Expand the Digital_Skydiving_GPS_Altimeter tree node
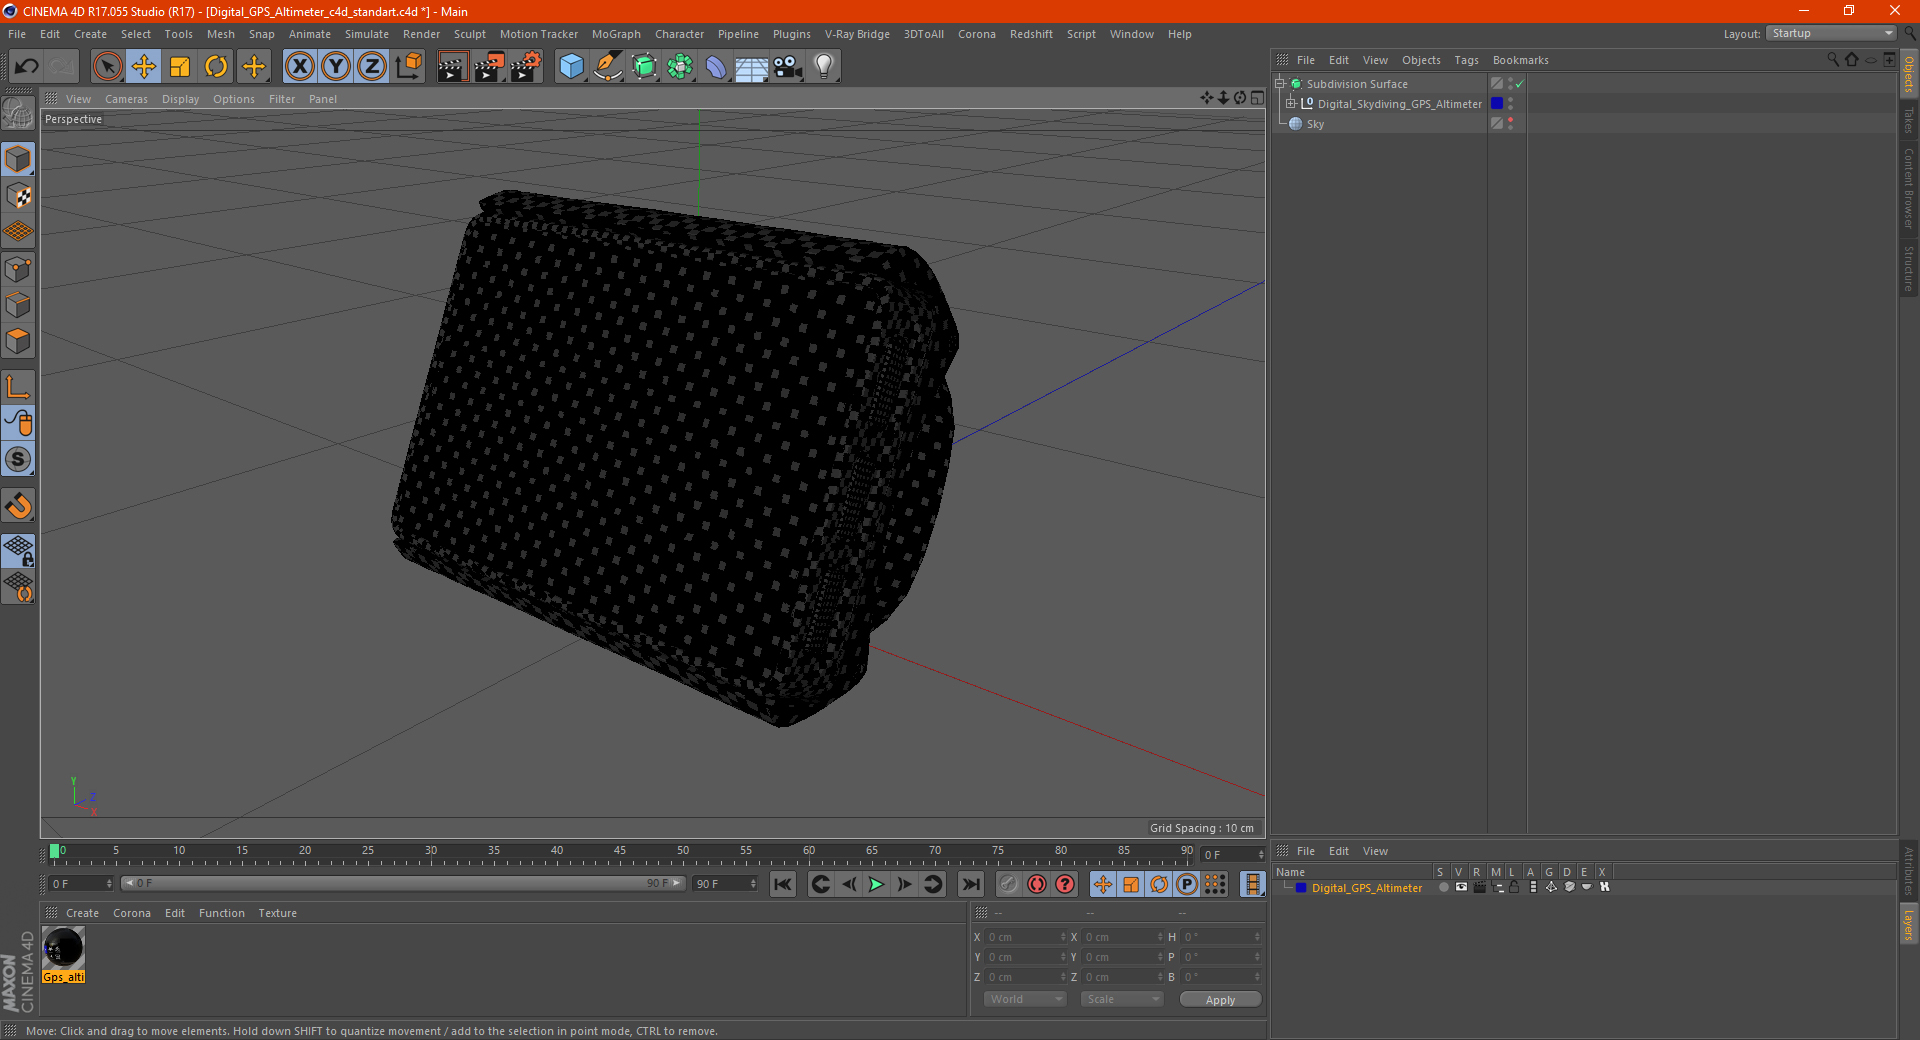Image resolution: width=1920 pixels, height=1040 pixels. click(1291, 103)
